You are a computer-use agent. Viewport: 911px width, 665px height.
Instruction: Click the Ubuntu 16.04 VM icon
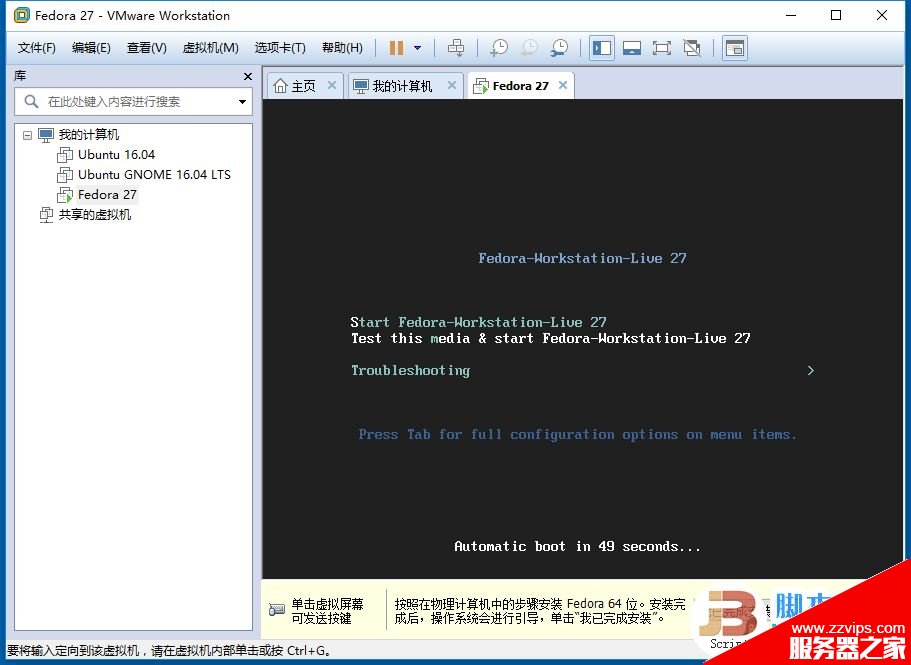64,155
